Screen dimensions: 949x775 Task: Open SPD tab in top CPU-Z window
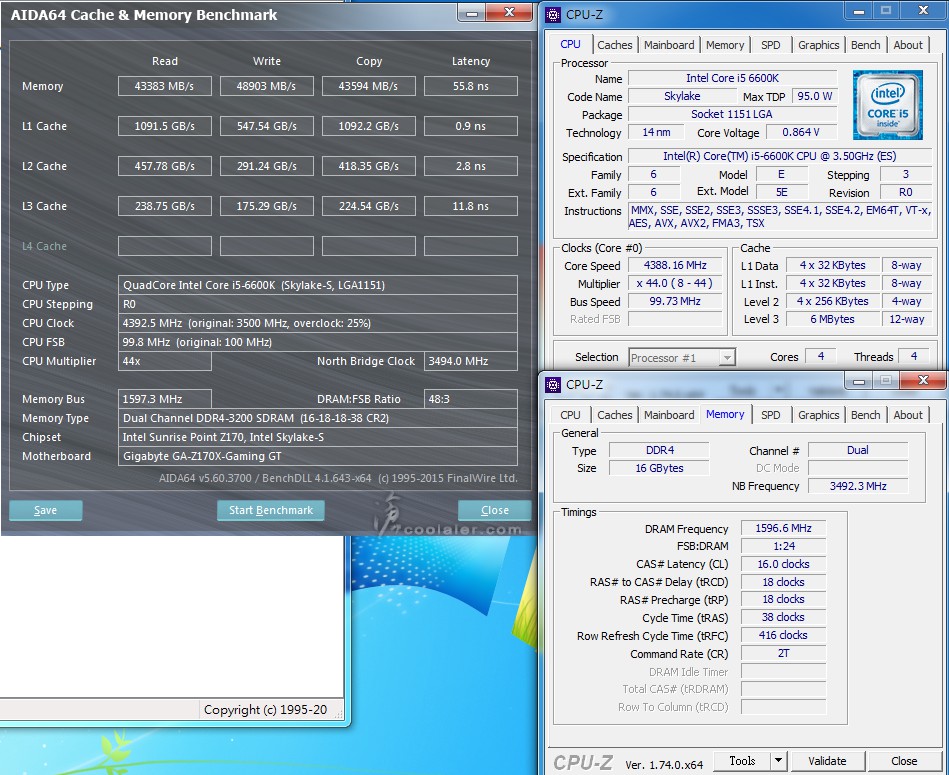click(x=770, y=45)
